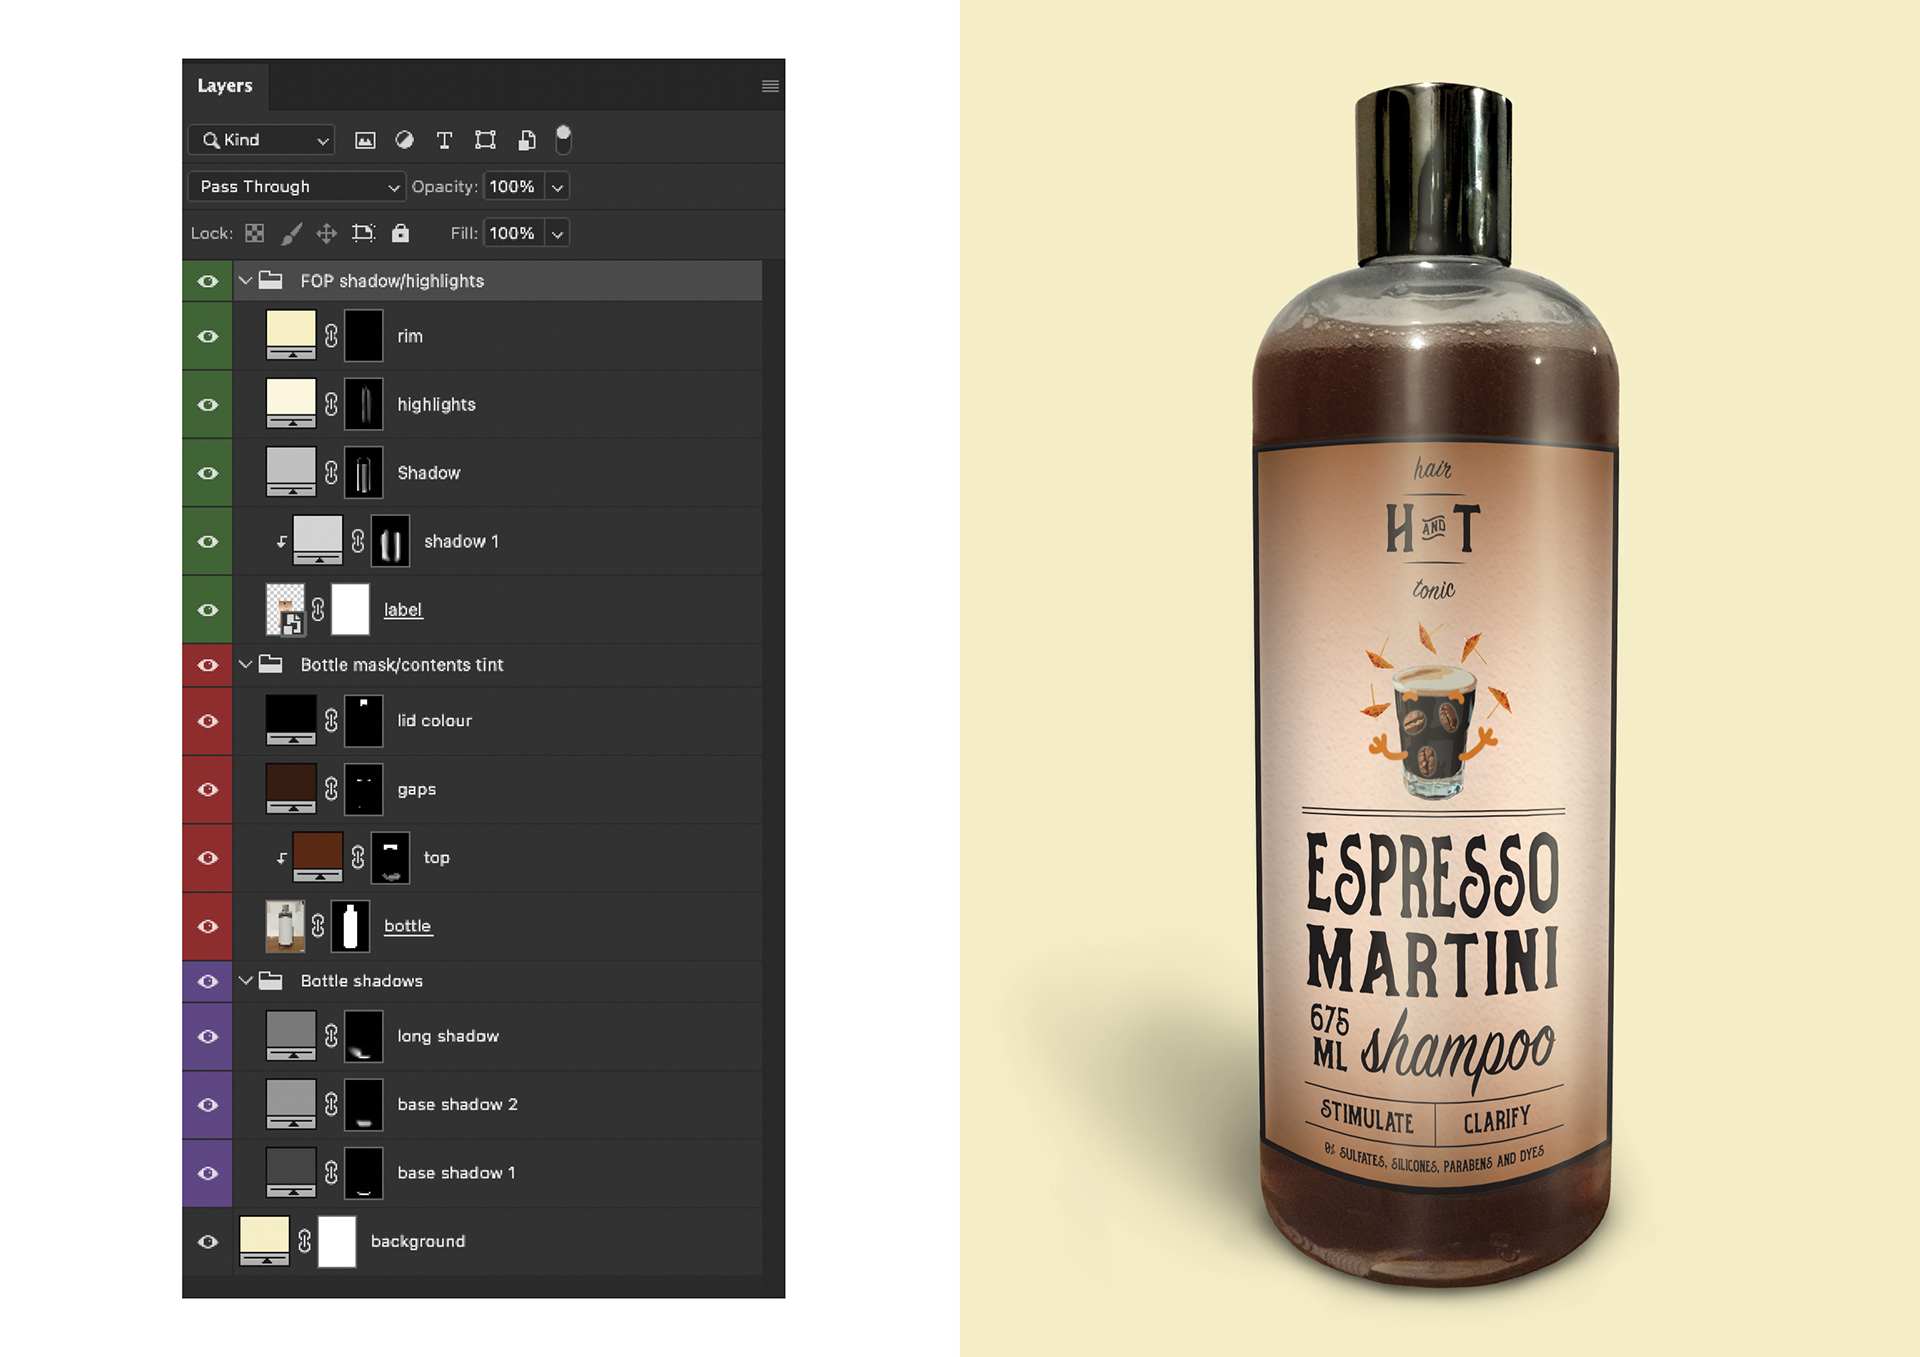The height and width of the screenshot is (1357, 1920).
Task: Hide the gaps layer
Action: [x=208, y=789]
